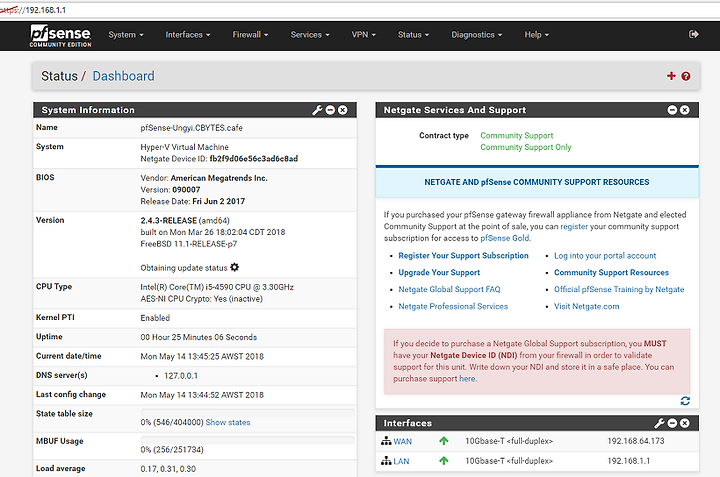This screenshot has height=477, width=720.
Task: Open the Diagnostics dropdown menu
Action: pyautogui.click(x=477, y=35)
